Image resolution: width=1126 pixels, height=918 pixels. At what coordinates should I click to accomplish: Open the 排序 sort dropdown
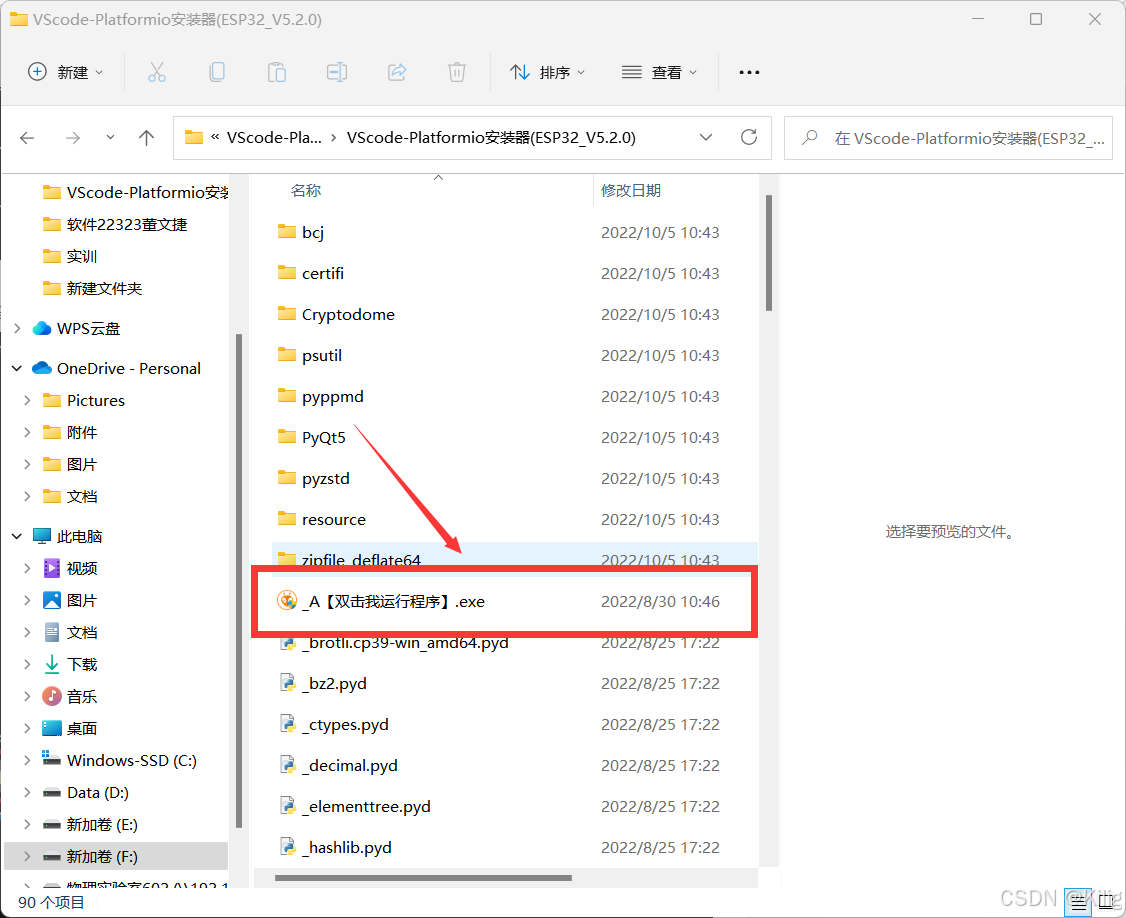(x=548, y=73)
